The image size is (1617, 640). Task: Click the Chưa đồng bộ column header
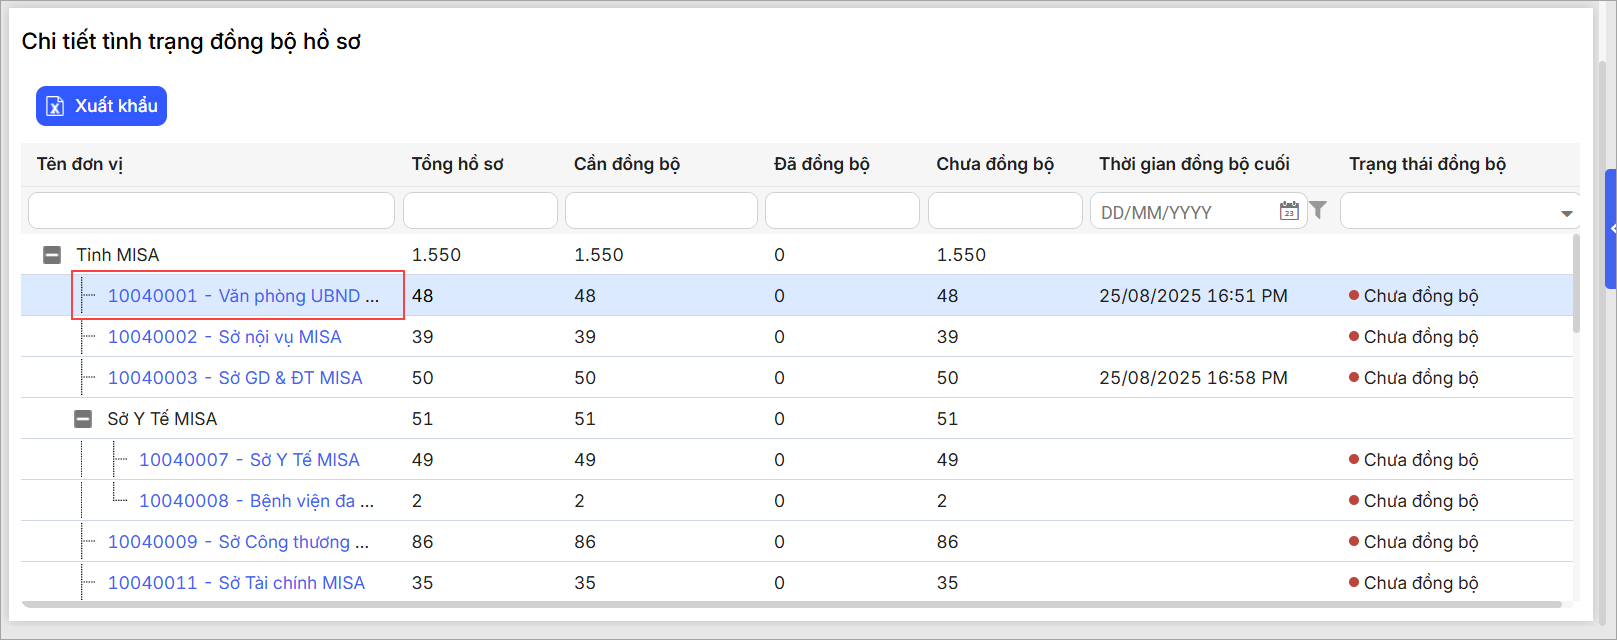(x=995, y=164)
